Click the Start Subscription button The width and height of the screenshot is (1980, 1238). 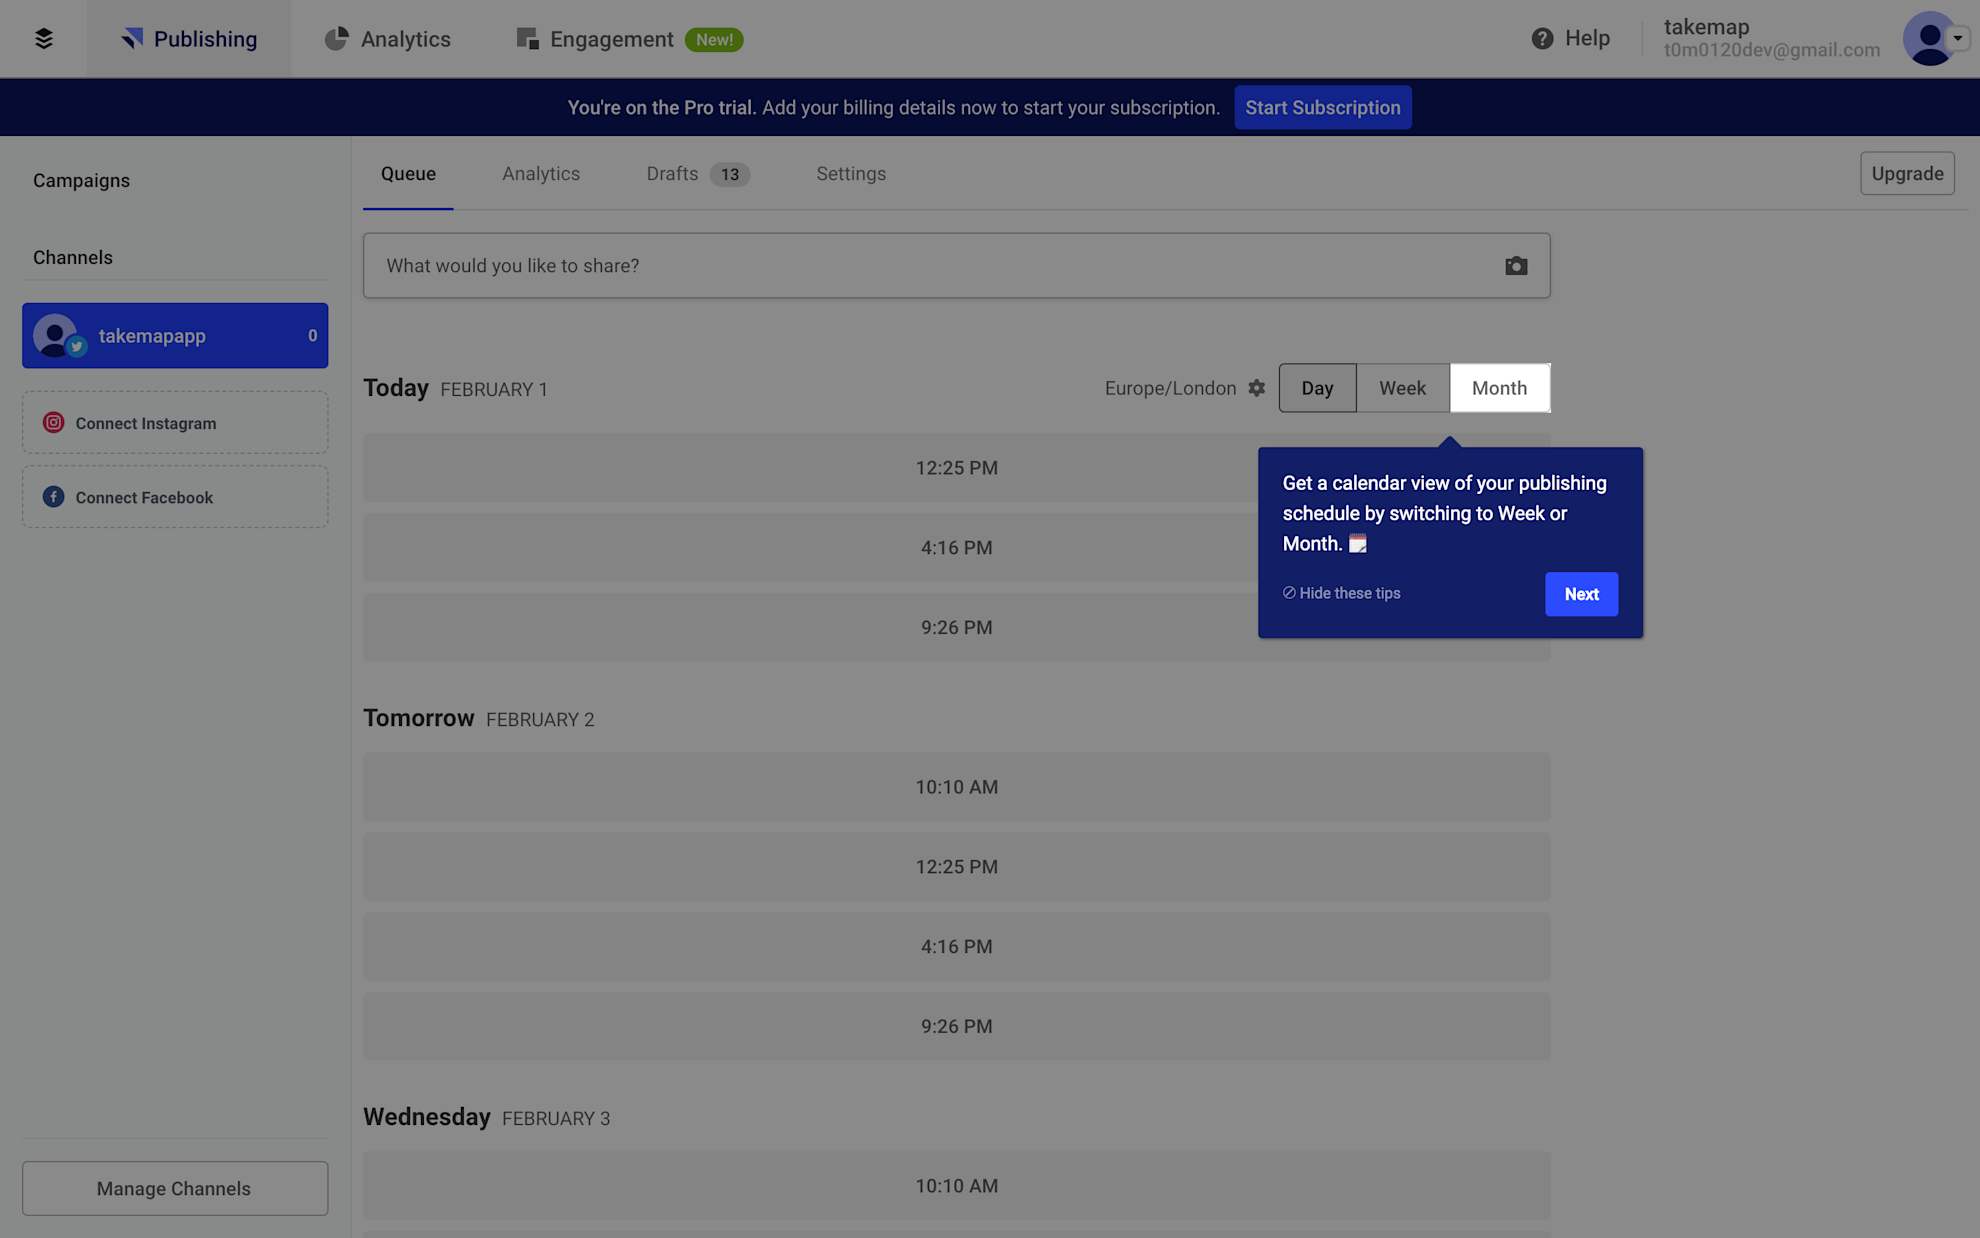click(1322, 107)
